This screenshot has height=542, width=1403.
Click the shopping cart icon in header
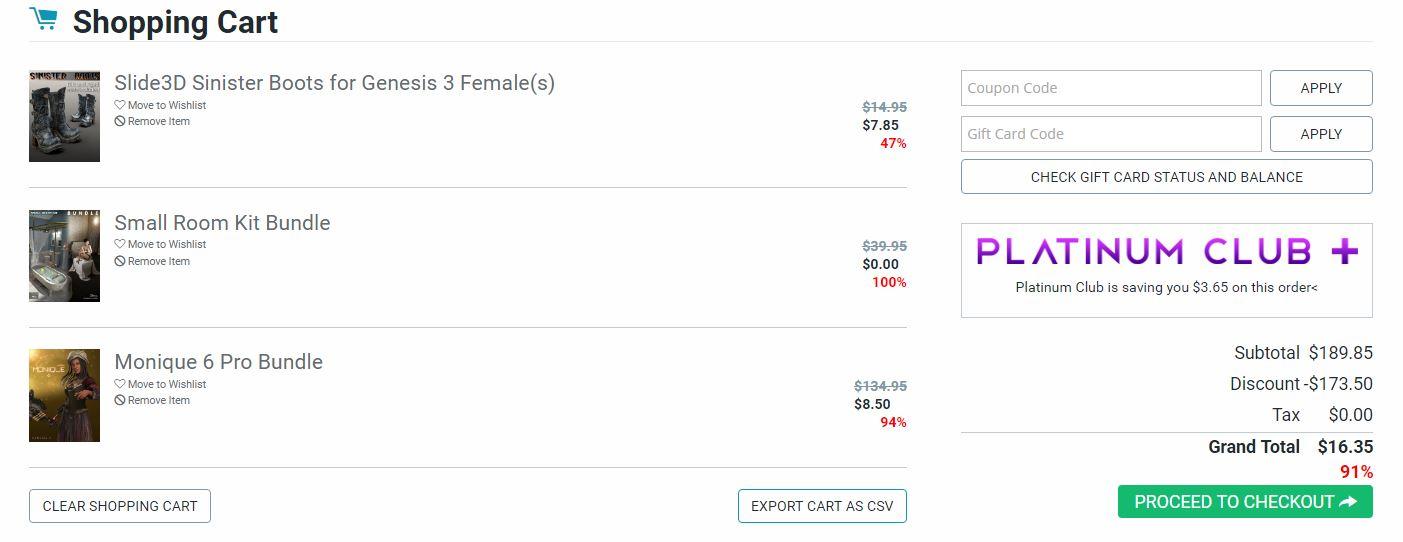point(43,19)
